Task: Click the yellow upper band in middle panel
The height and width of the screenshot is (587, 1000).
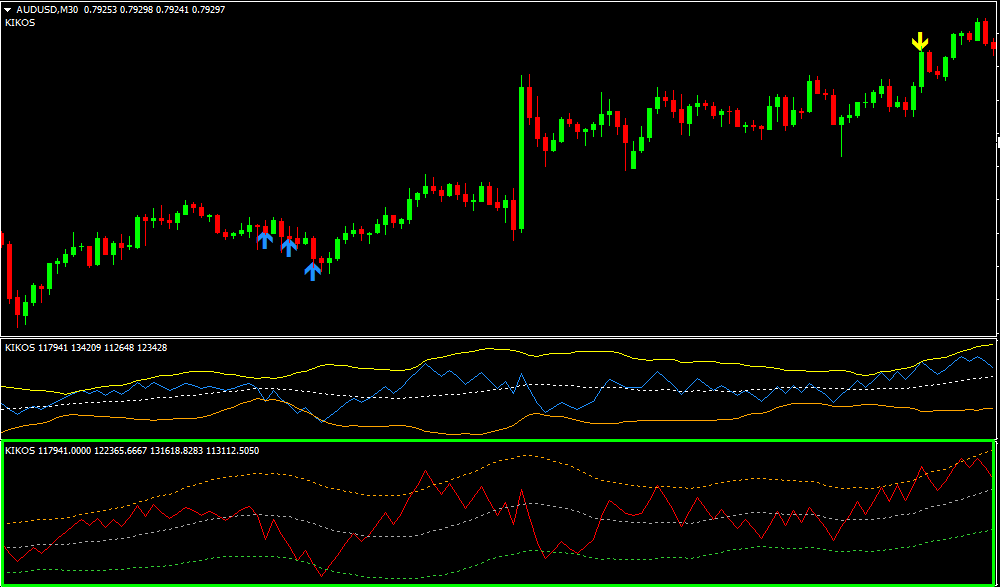Action: click(x=490, y=349)
